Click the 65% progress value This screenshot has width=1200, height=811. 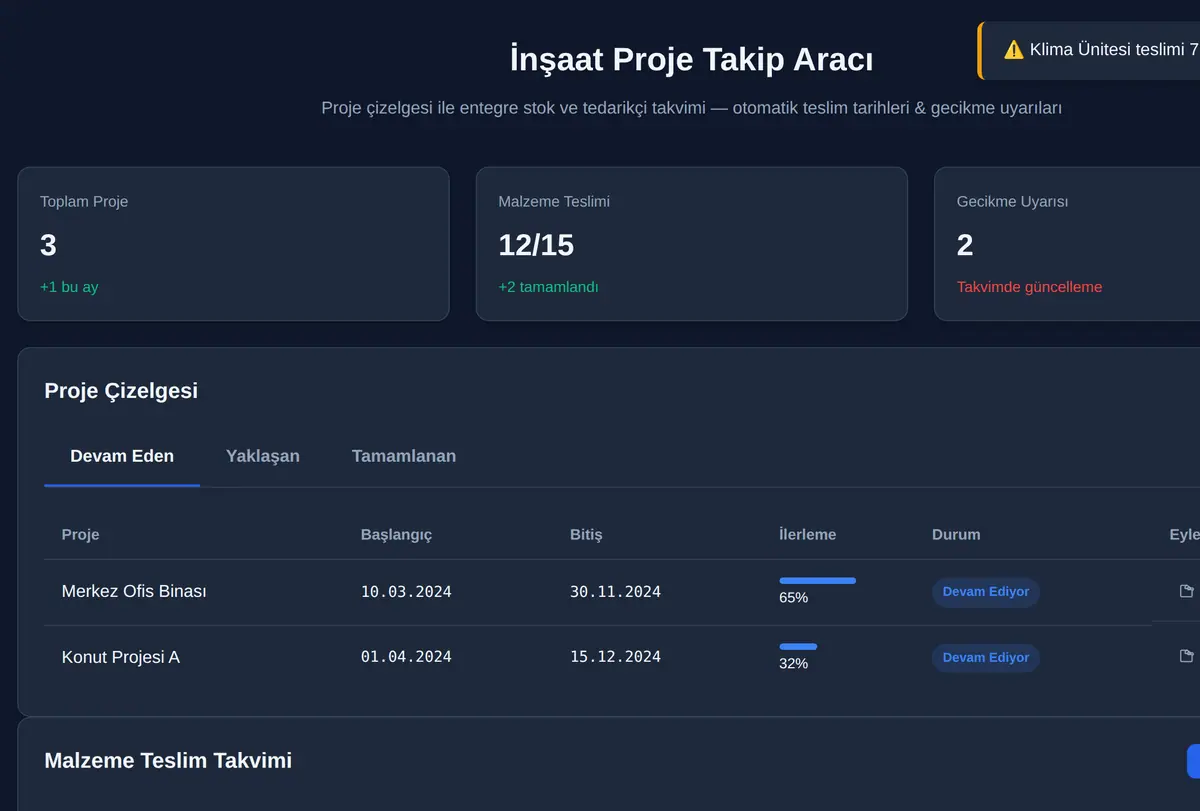793,598
